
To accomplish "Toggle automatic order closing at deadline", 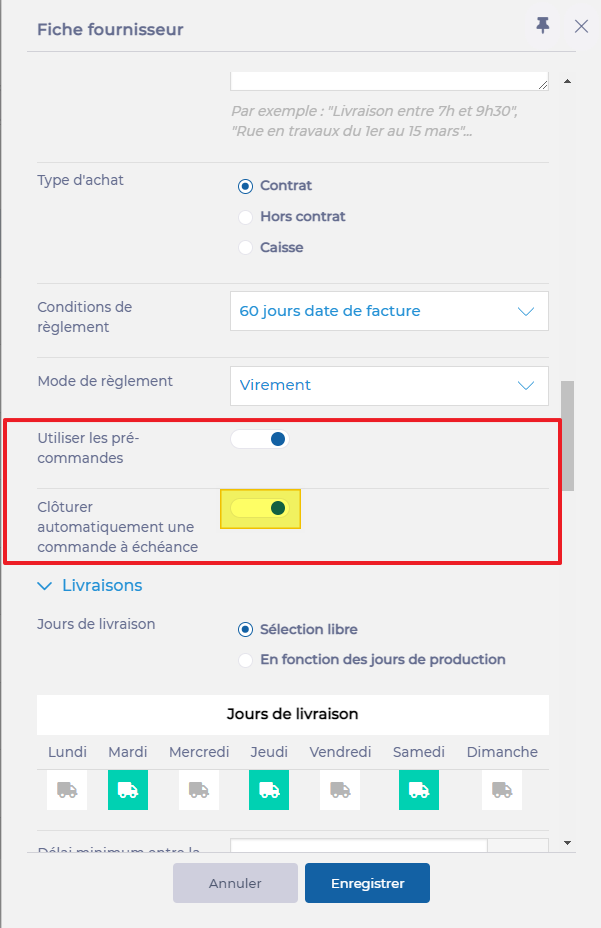I will coord(260,508).
